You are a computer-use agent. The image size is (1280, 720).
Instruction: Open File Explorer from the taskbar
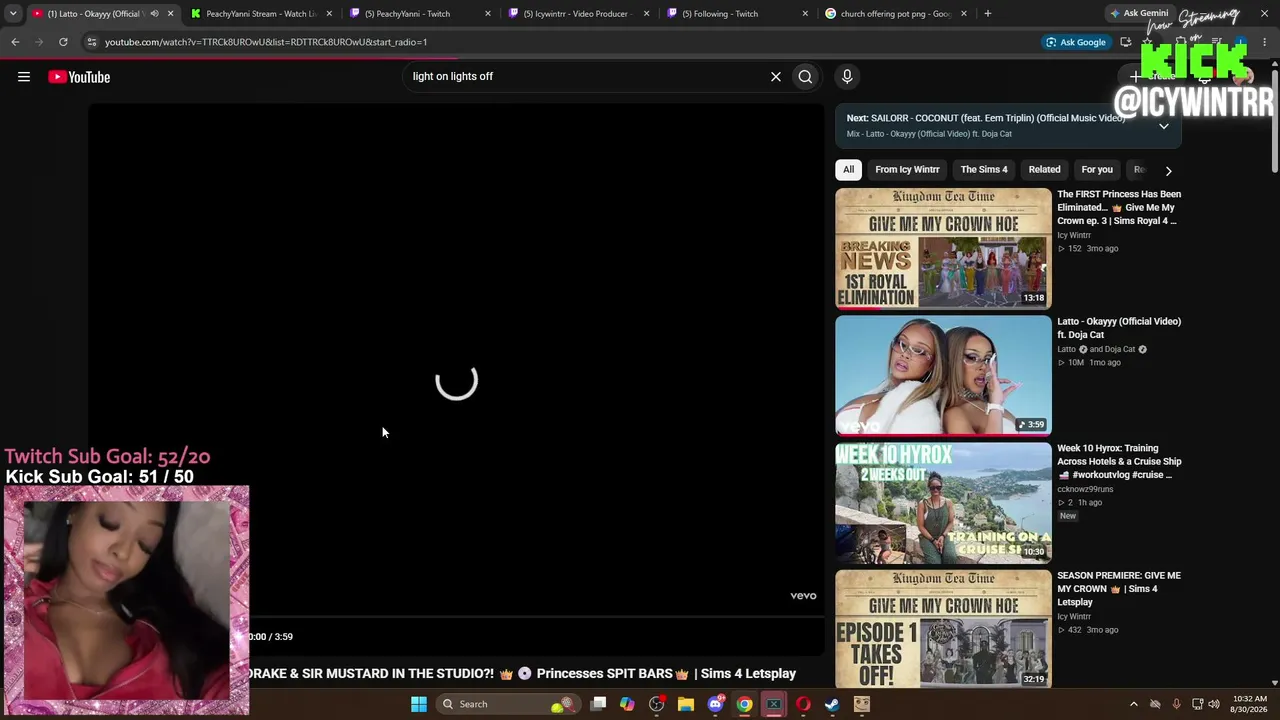click(x=686, y=704)
